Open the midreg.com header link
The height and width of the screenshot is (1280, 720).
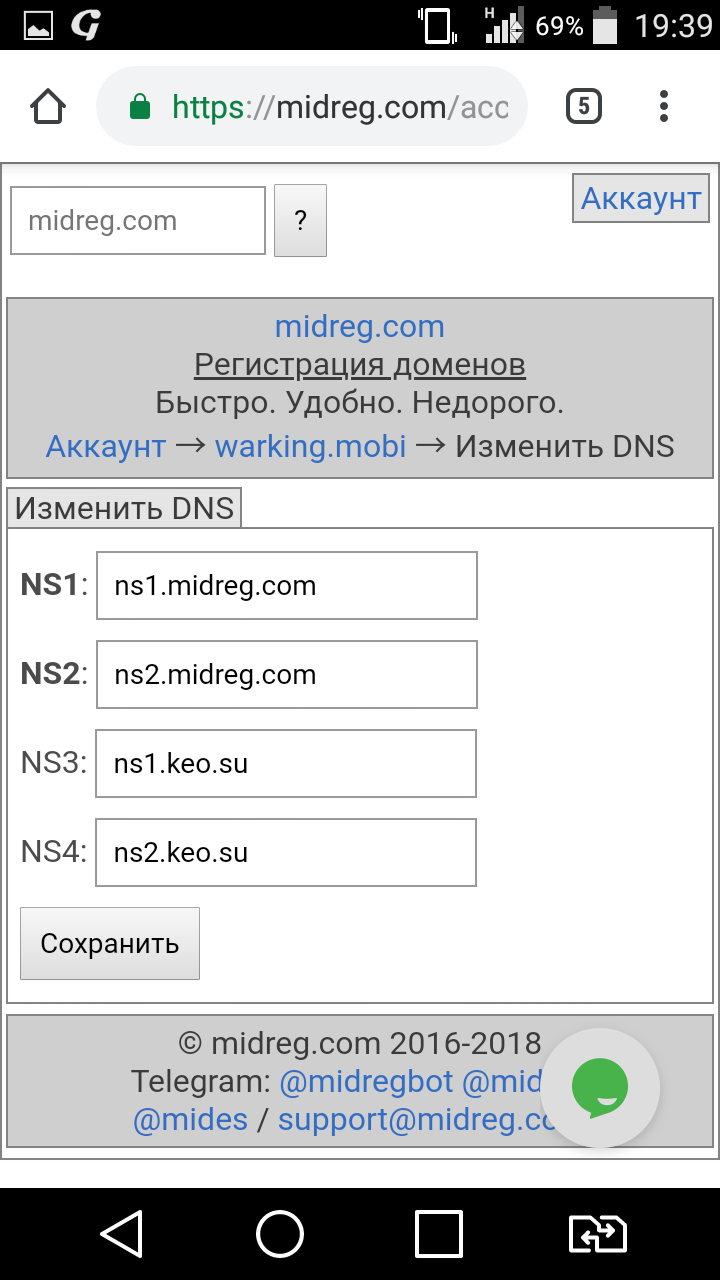[x=360, y=326]
